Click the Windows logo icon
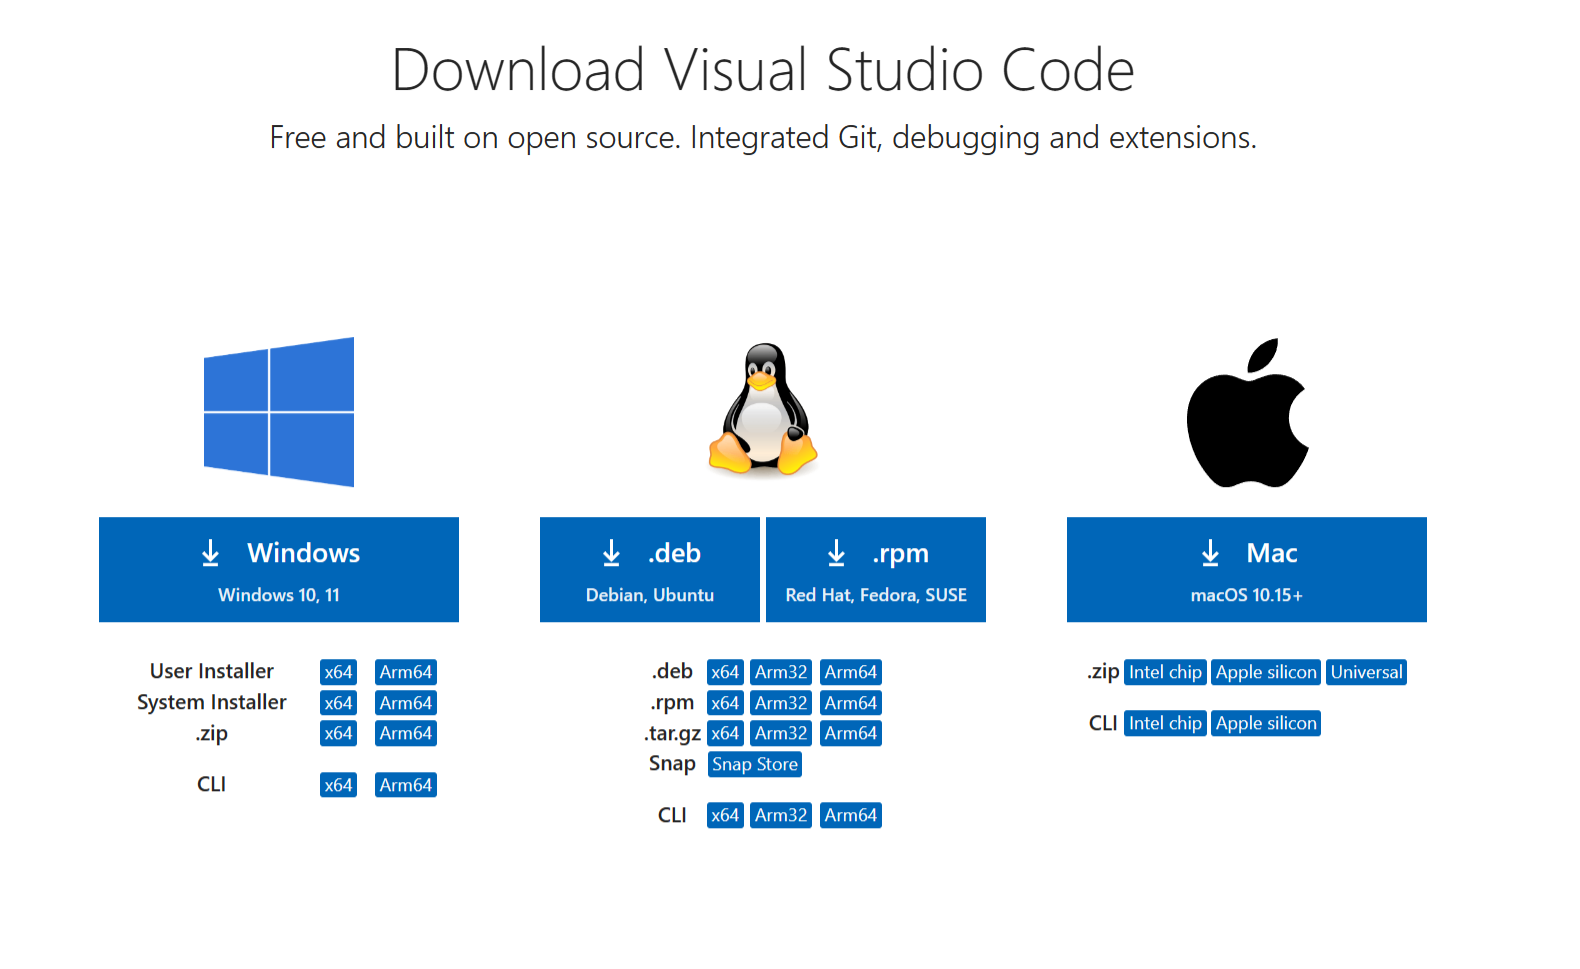Screen dimensions: 1580x969 tap(279, 412)
